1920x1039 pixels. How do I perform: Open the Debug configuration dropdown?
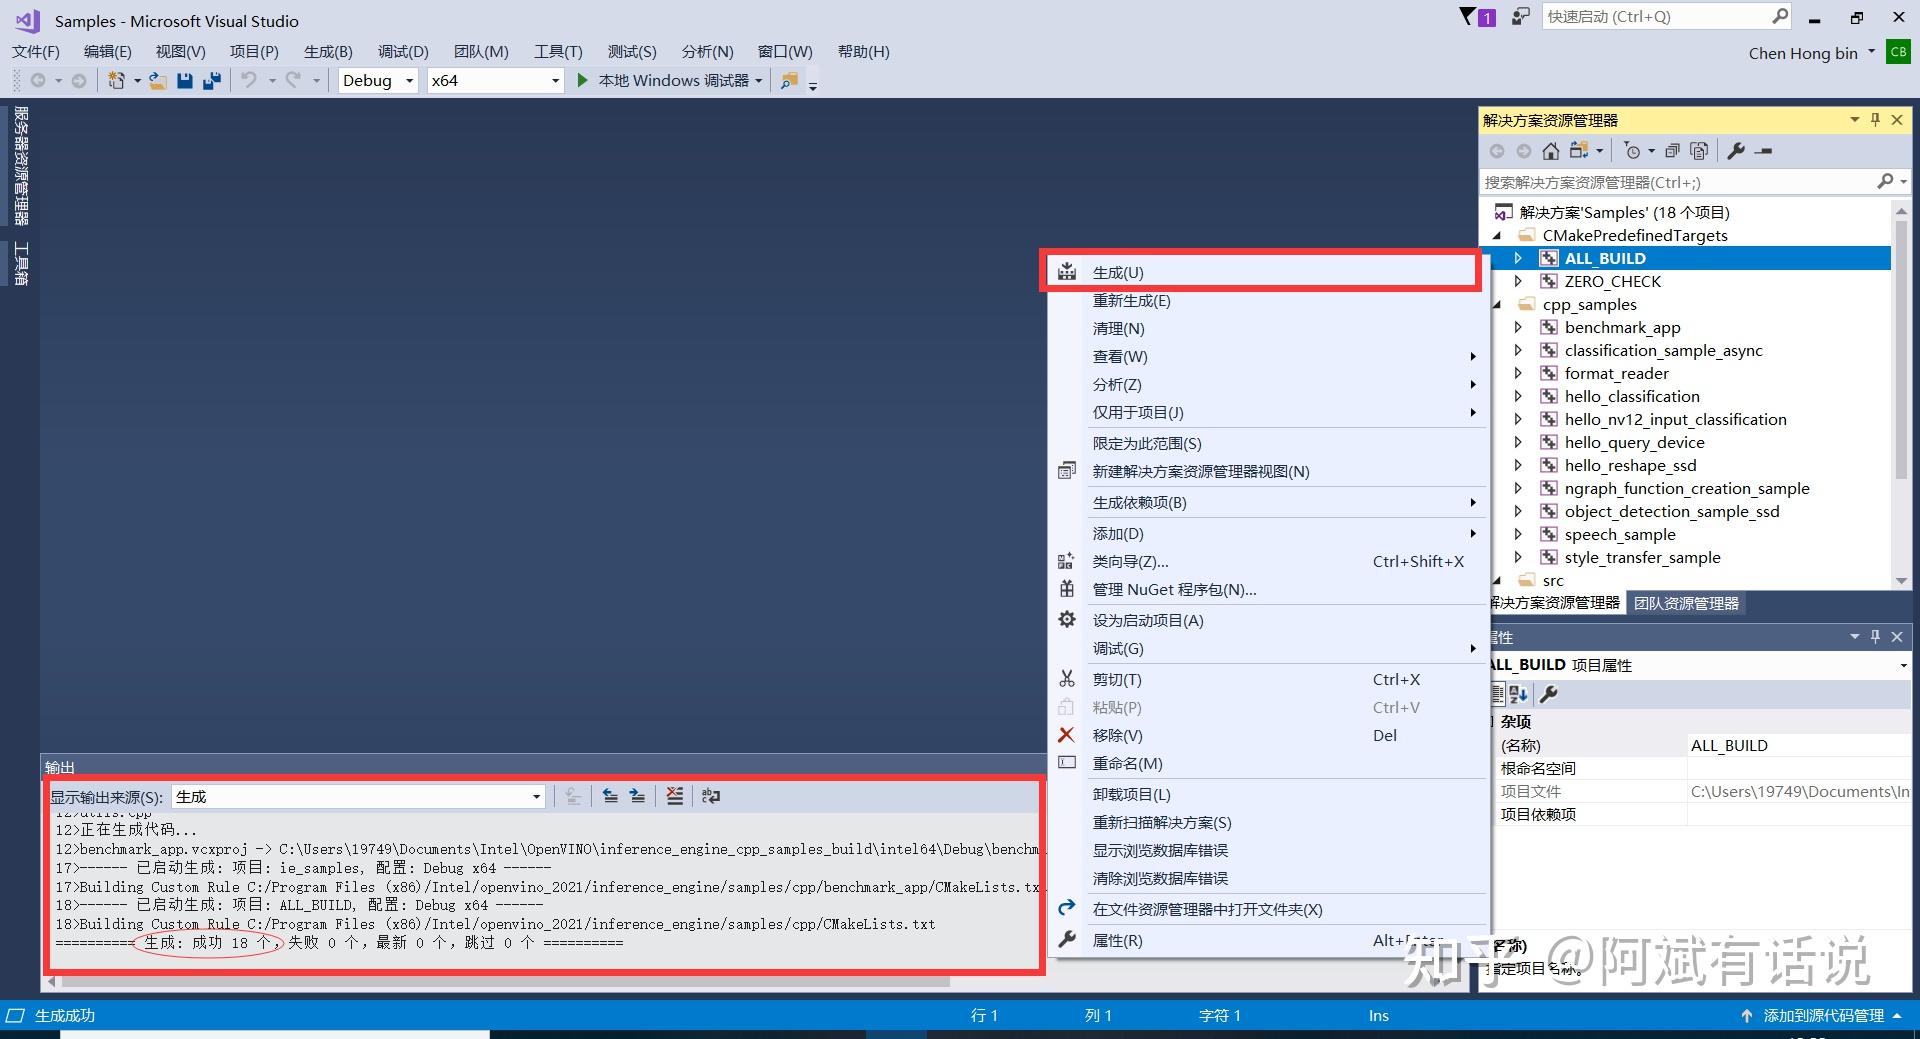(378, 81)
